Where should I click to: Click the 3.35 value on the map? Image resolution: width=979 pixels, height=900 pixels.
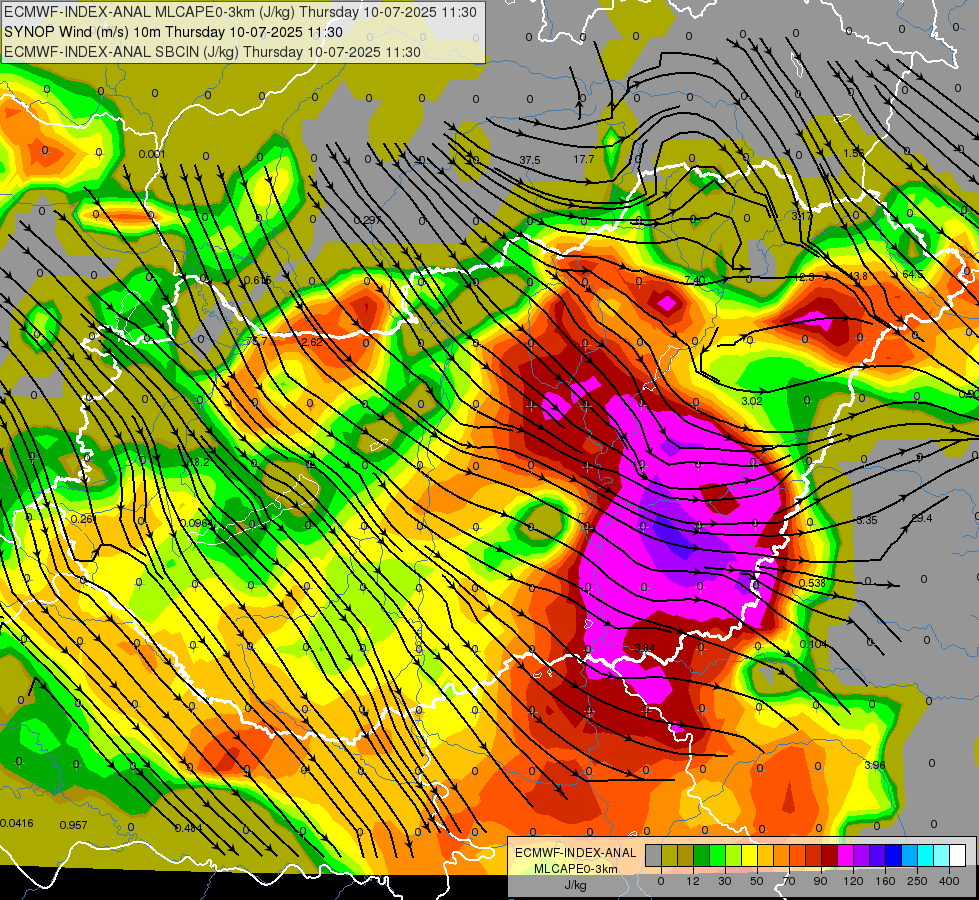[x=867, y=520]
